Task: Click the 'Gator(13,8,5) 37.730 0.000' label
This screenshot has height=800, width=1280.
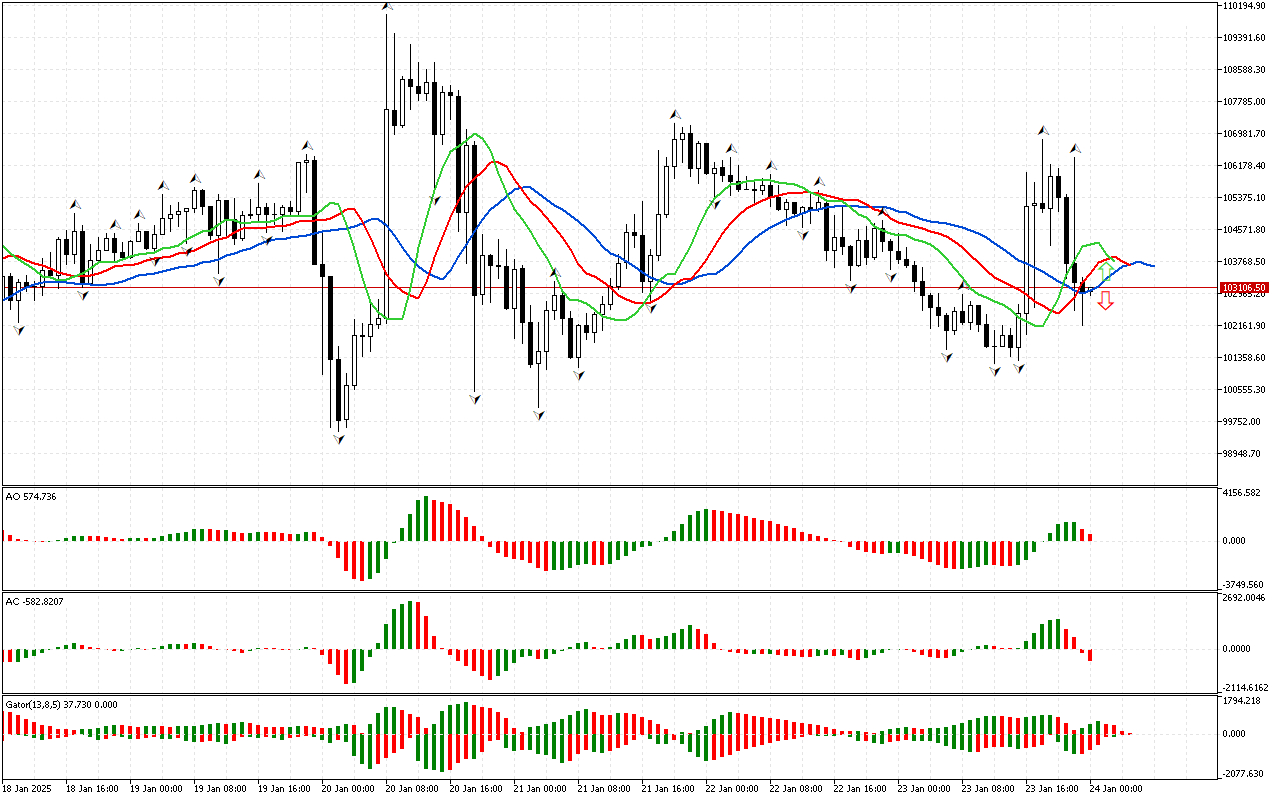Action: (x=61, y=704)
